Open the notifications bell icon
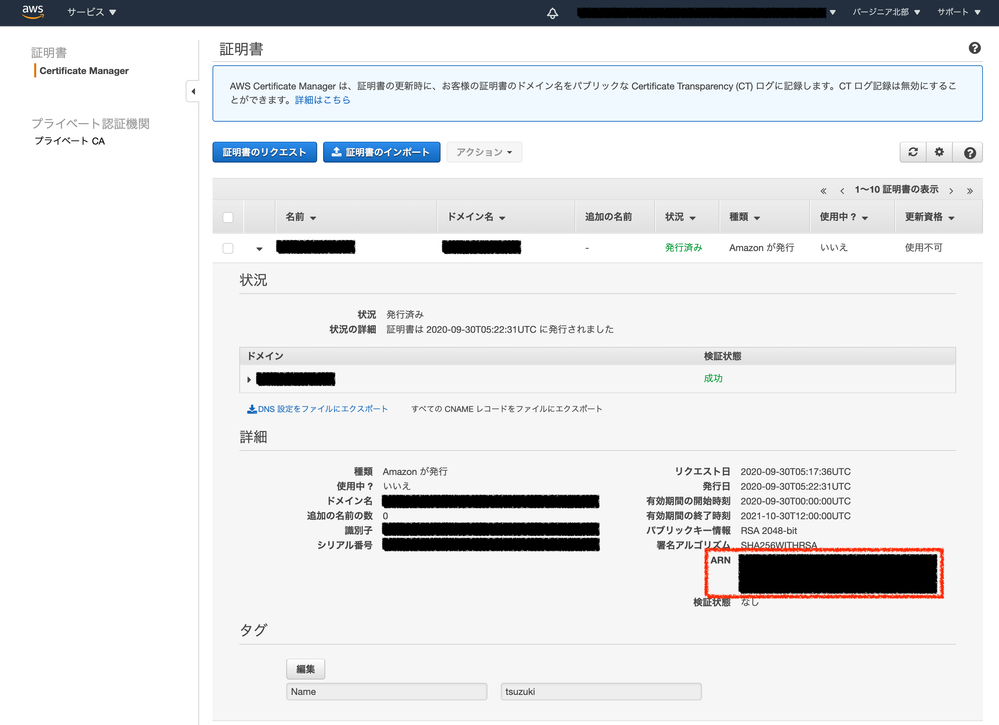 tap(552, 13)
